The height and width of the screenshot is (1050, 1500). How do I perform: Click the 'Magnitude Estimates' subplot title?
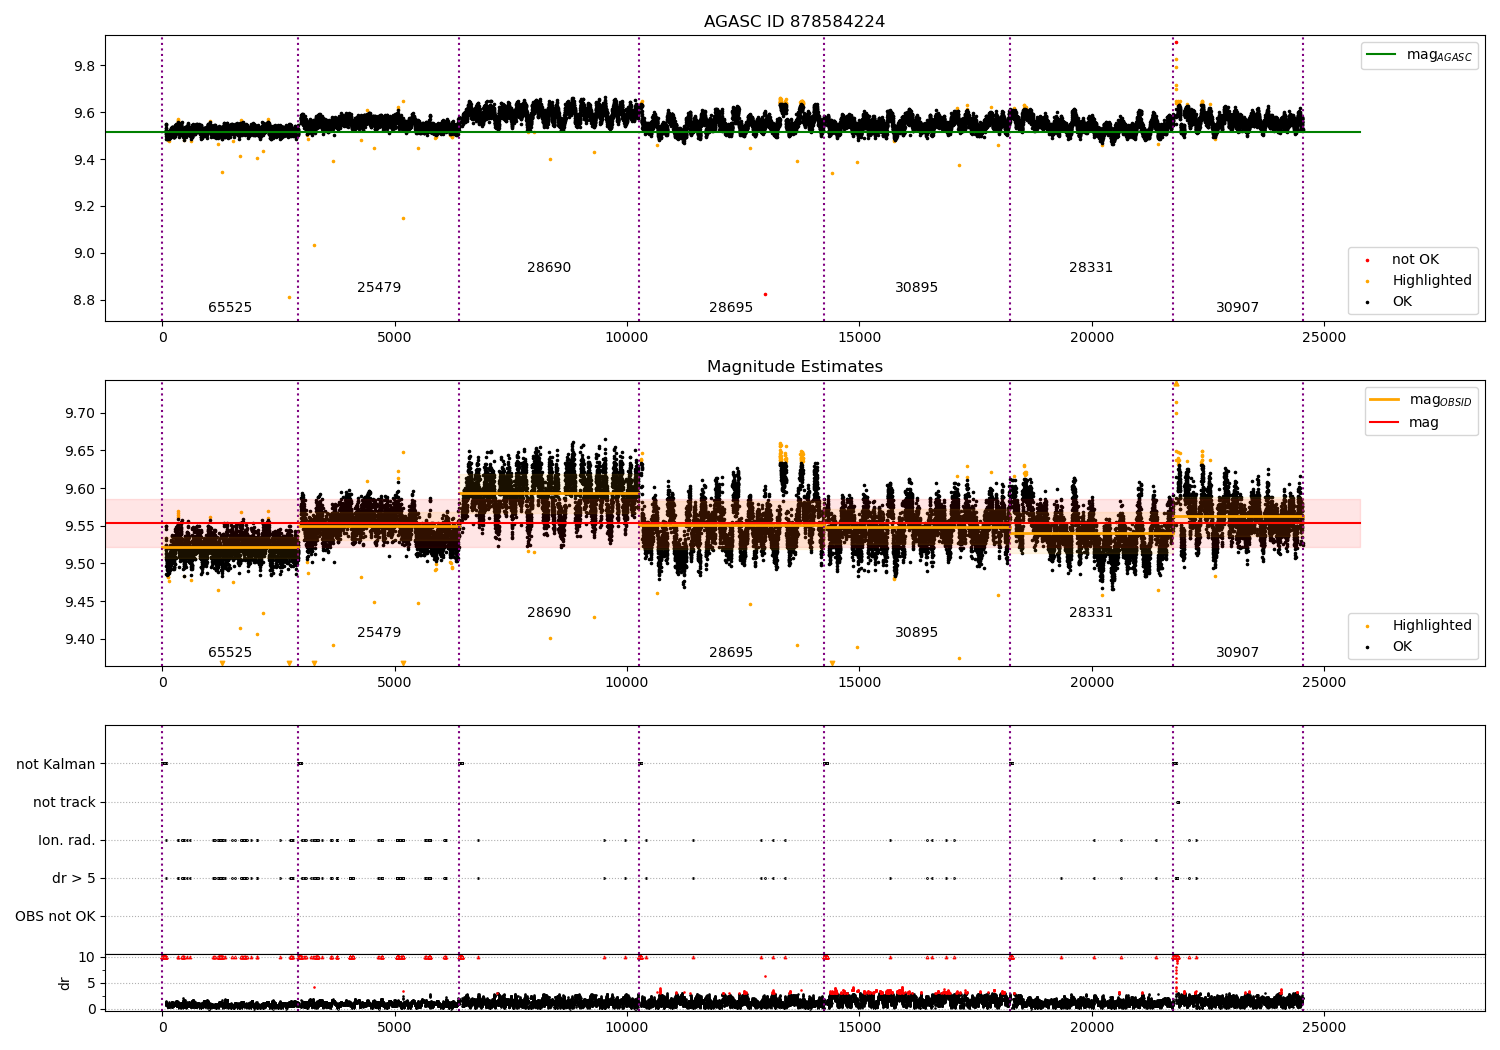coord(794,367)
